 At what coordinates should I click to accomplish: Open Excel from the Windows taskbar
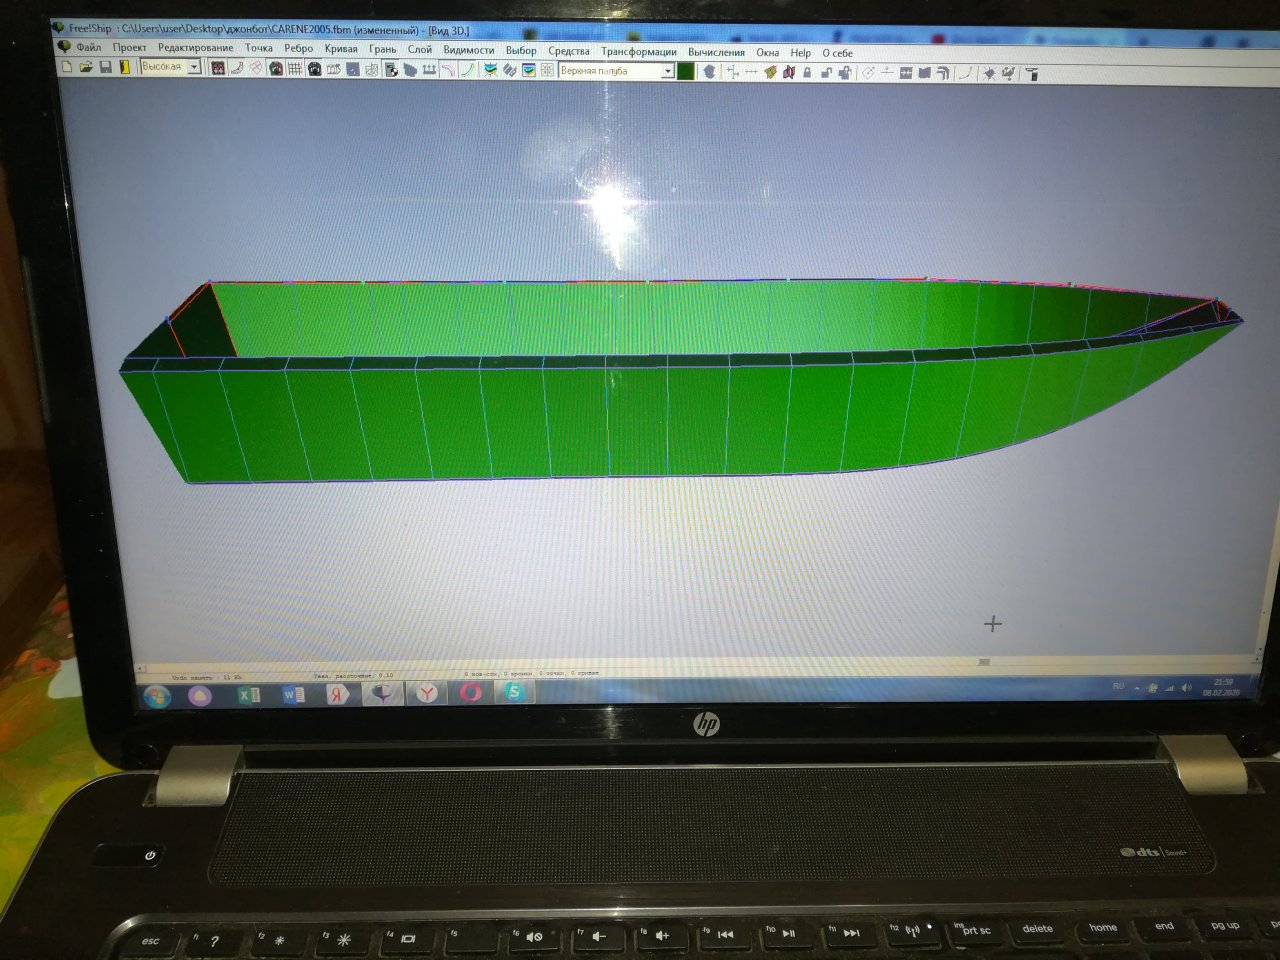[x=249, y=693]
